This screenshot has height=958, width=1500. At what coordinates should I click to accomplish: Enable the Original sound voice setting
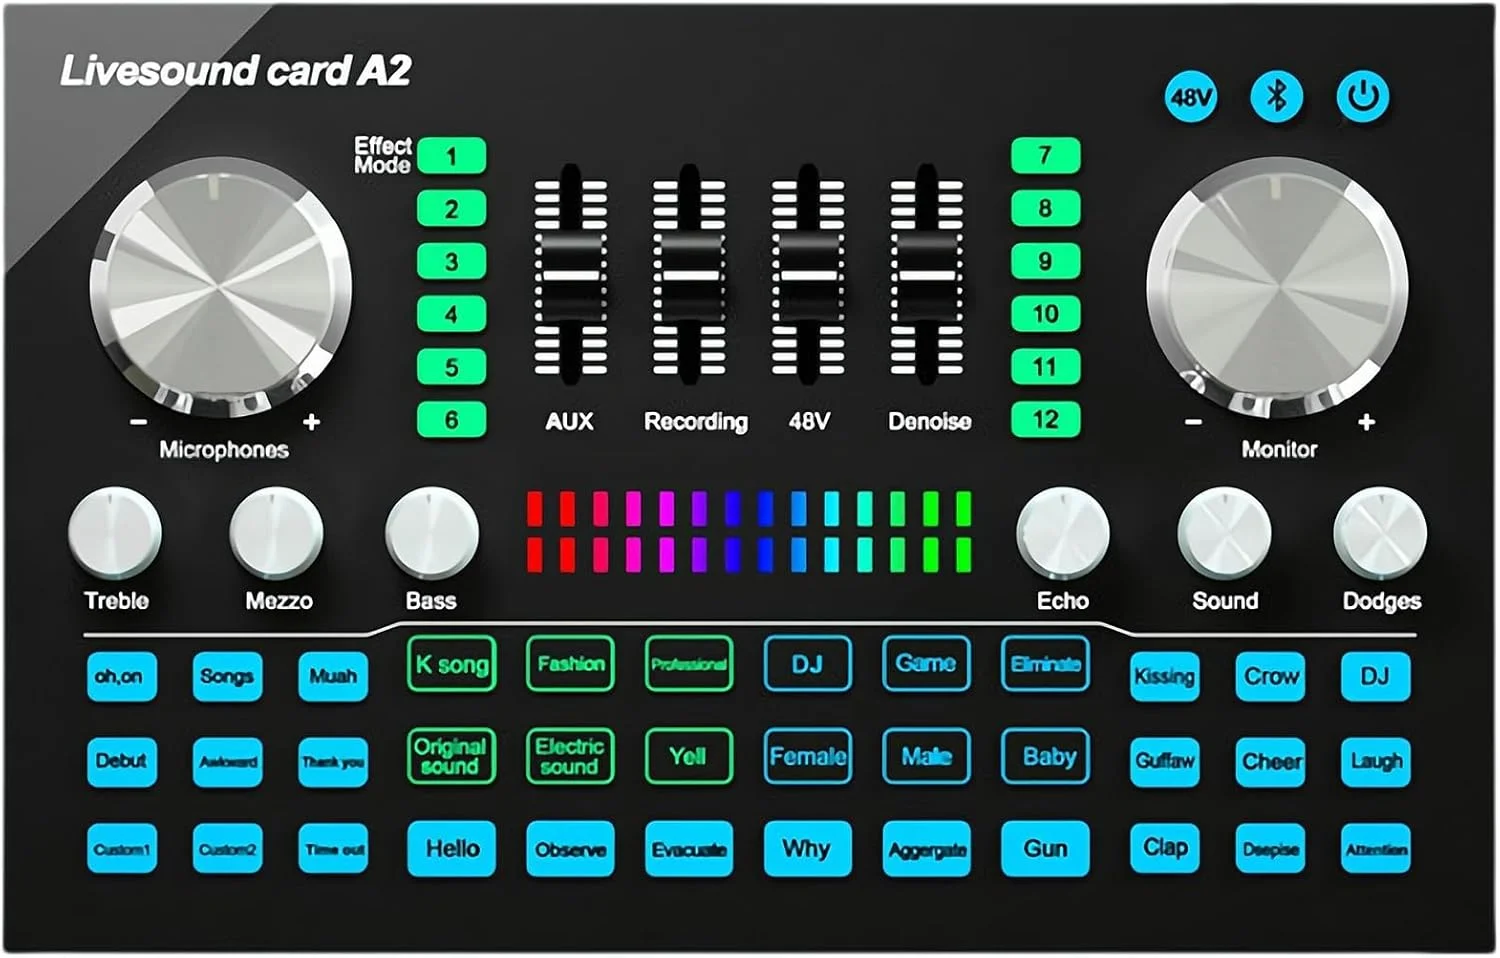[x=452, y=756]
